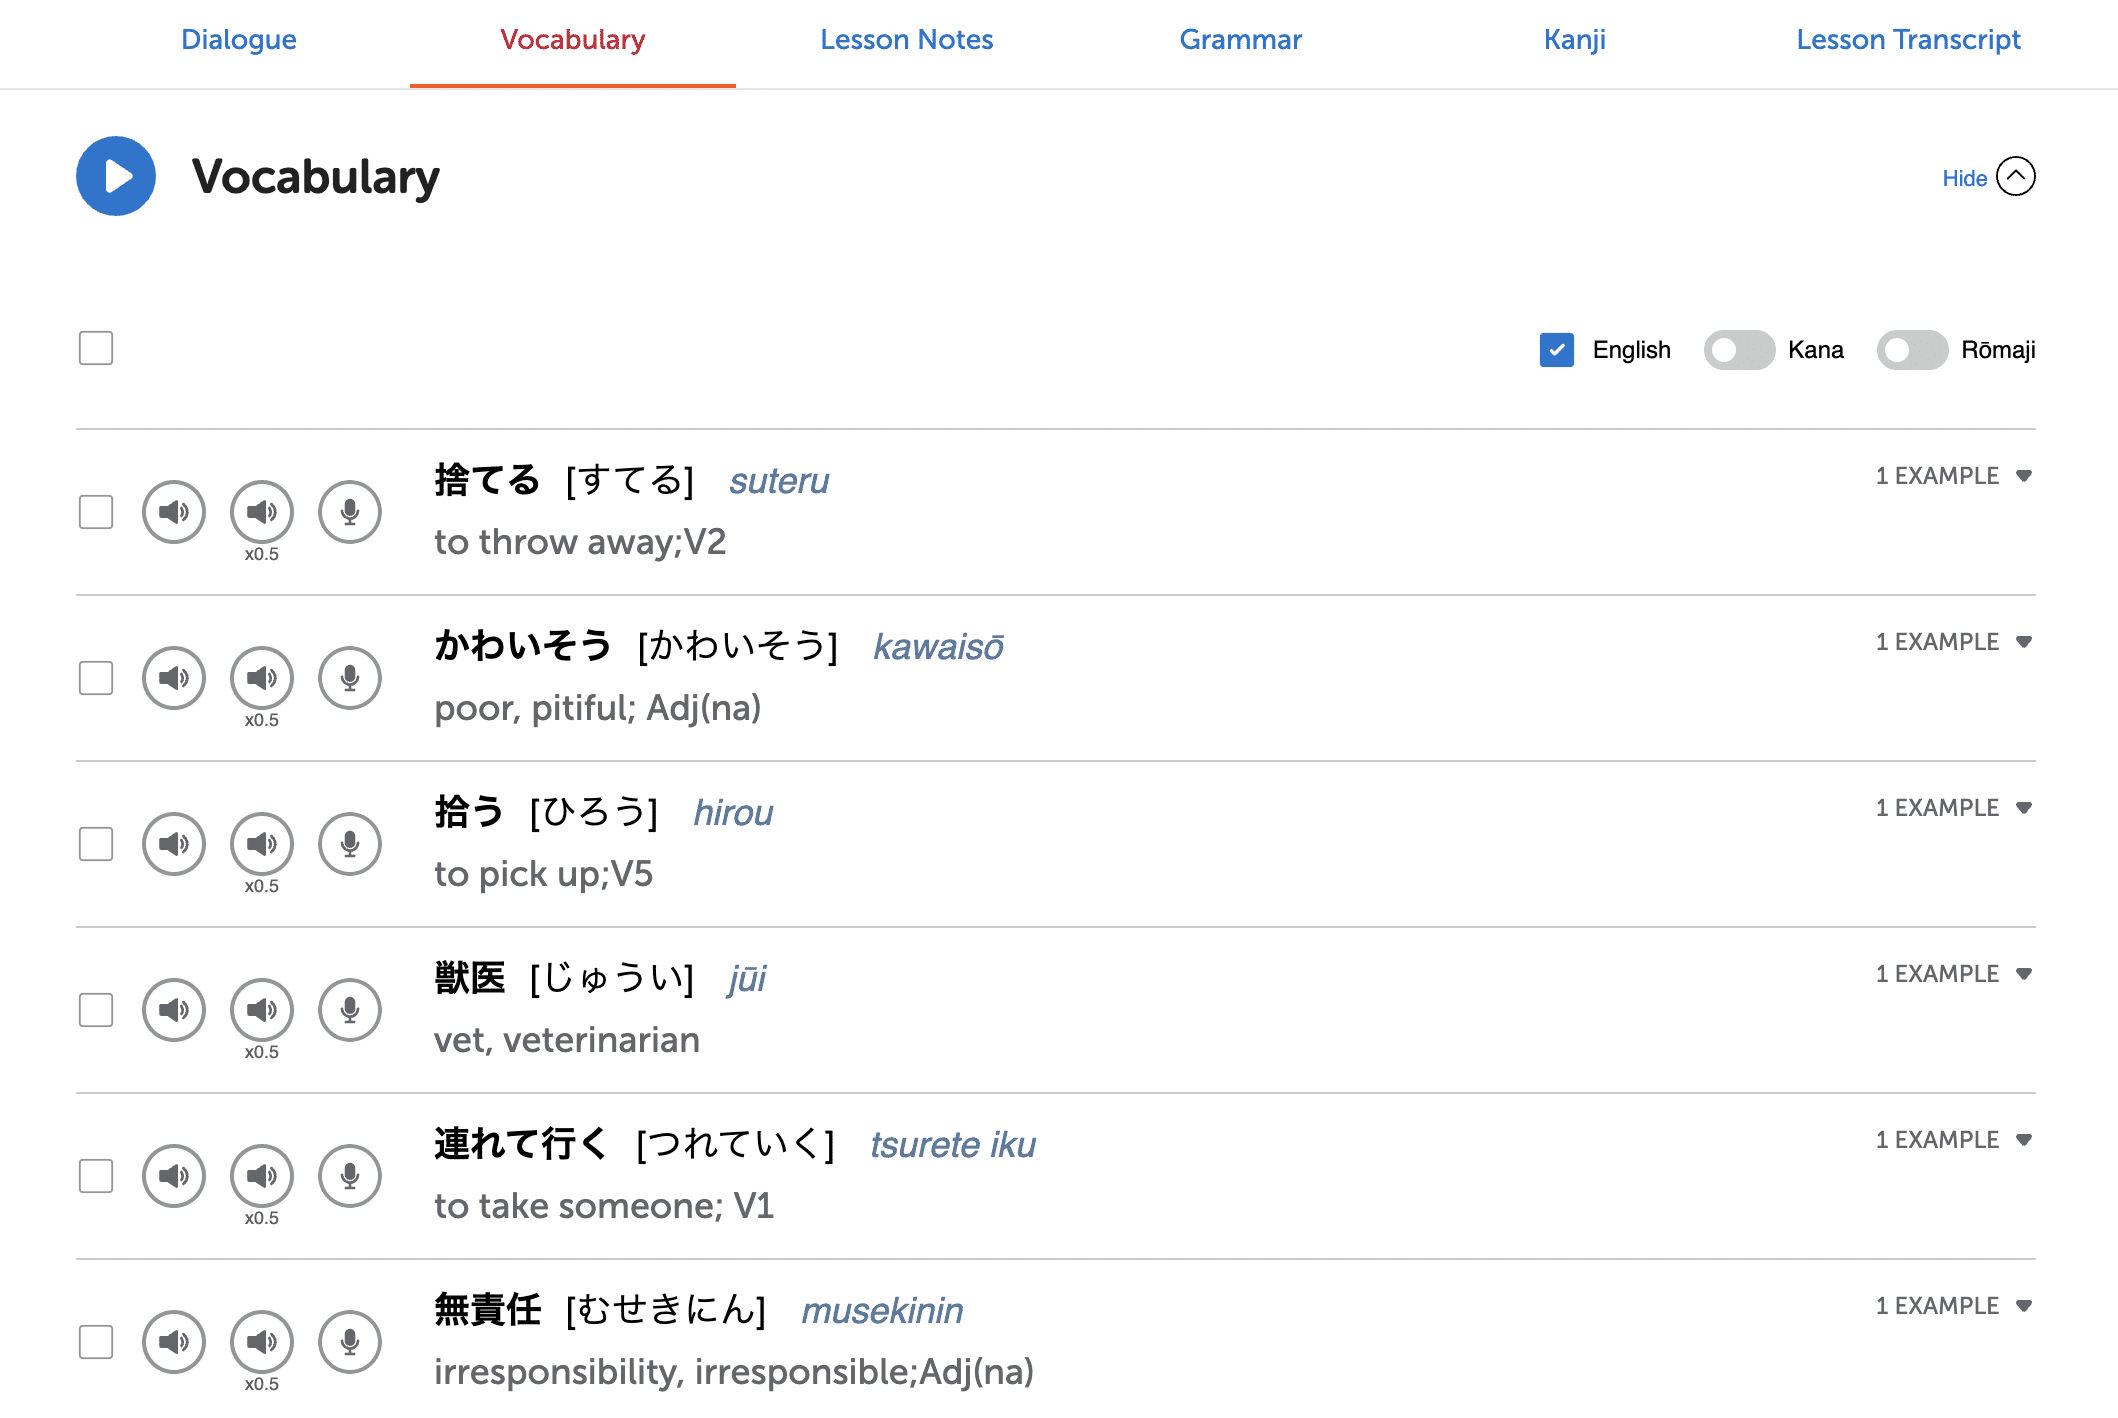
Task: Switch to the Lesson Notes tab
Action: coord(906,40)
